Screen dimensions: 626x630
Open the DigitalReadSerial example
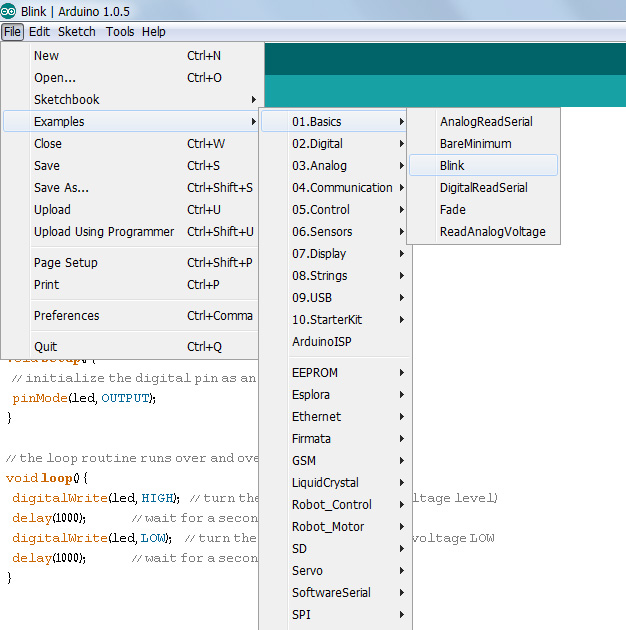483,188
